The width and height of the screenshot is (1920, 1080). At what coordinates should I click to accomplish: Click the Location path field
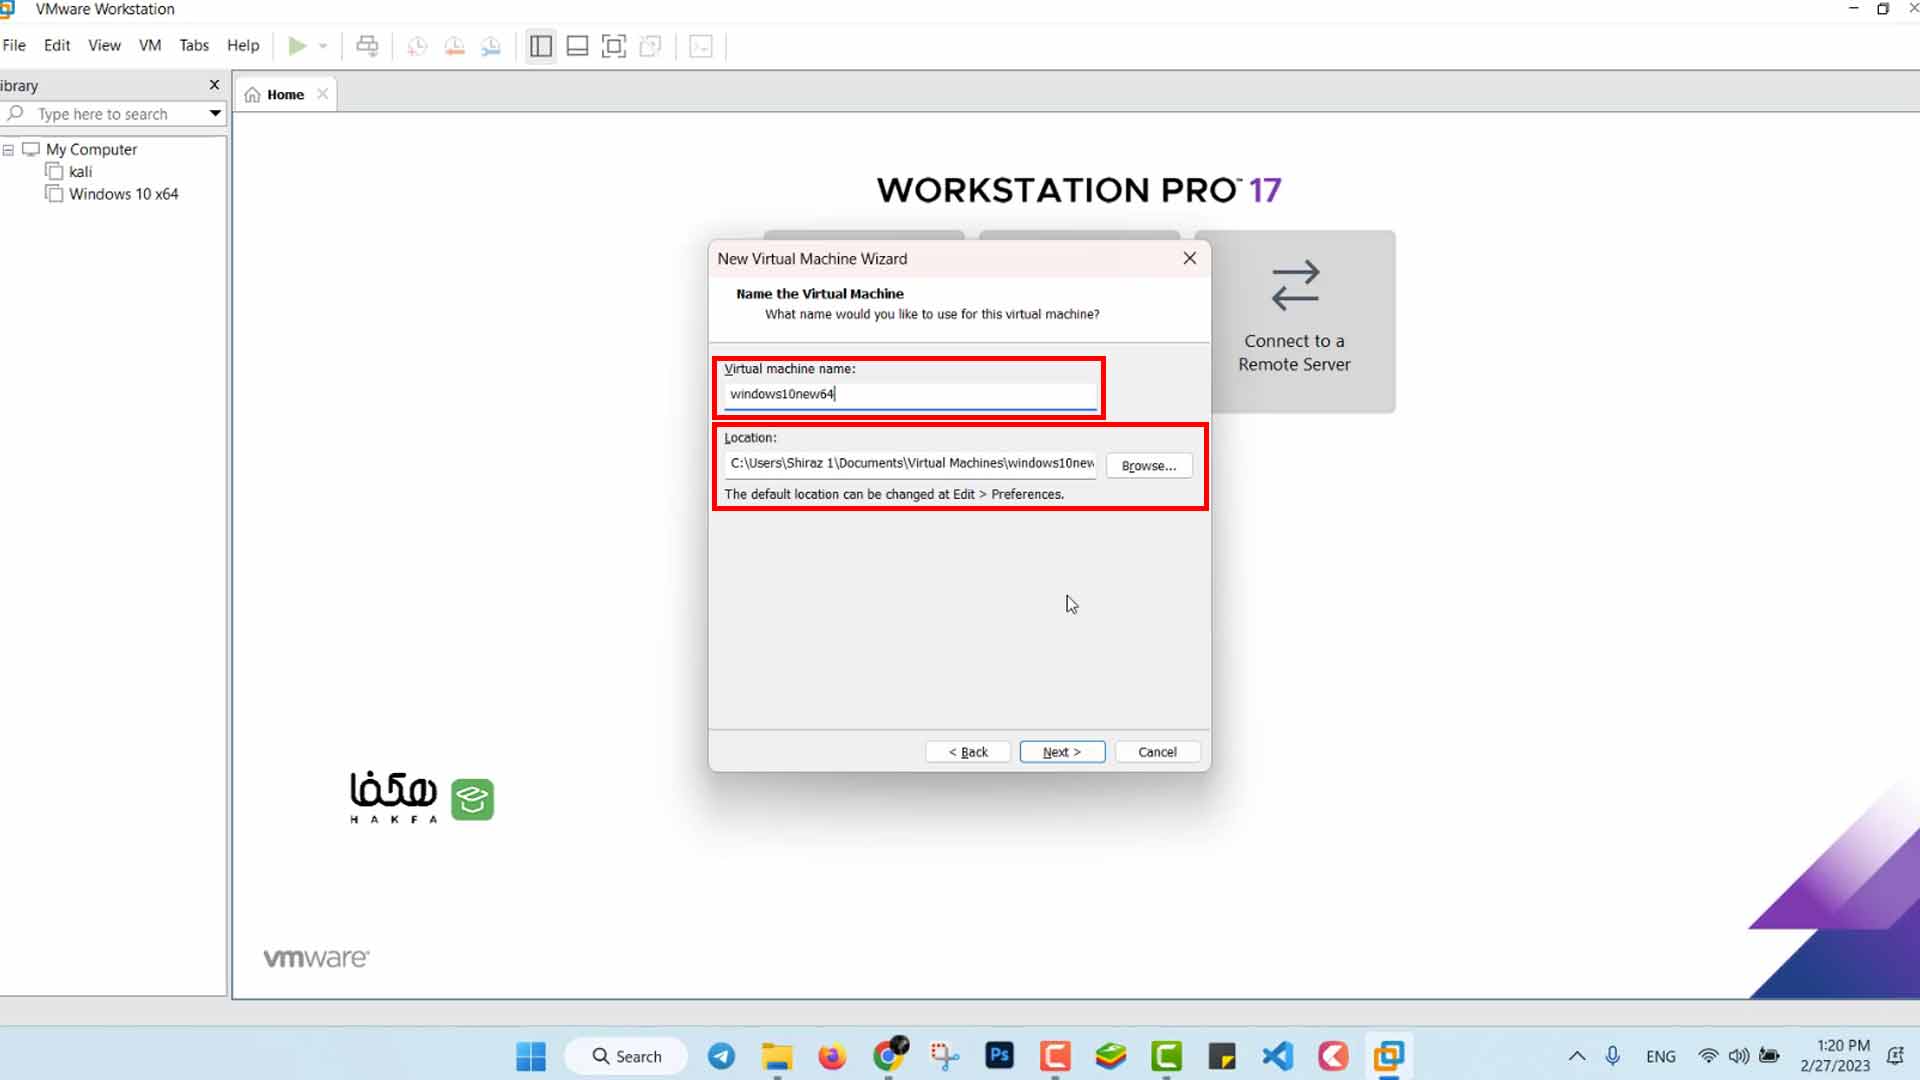[910, 463]
